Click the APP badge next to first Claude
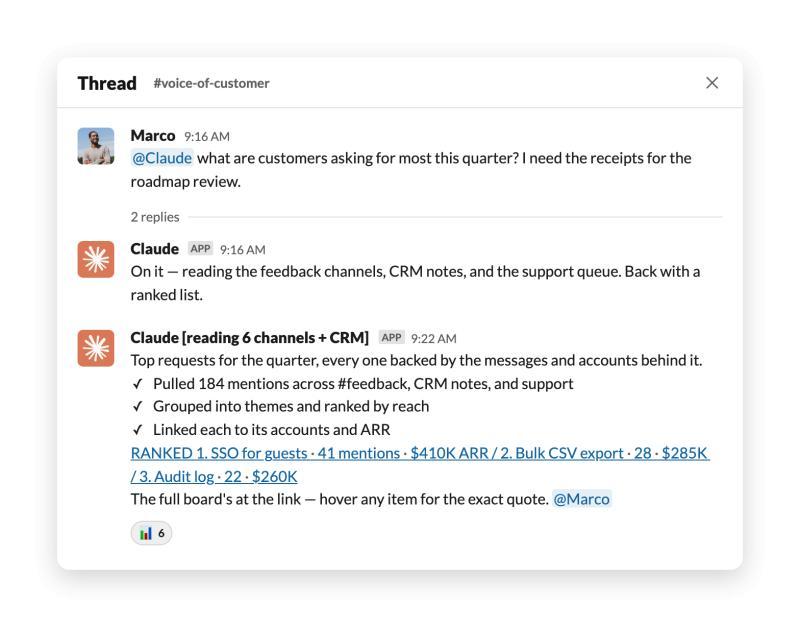The width and height of the screenshot is (800, 627). [200, 248]
